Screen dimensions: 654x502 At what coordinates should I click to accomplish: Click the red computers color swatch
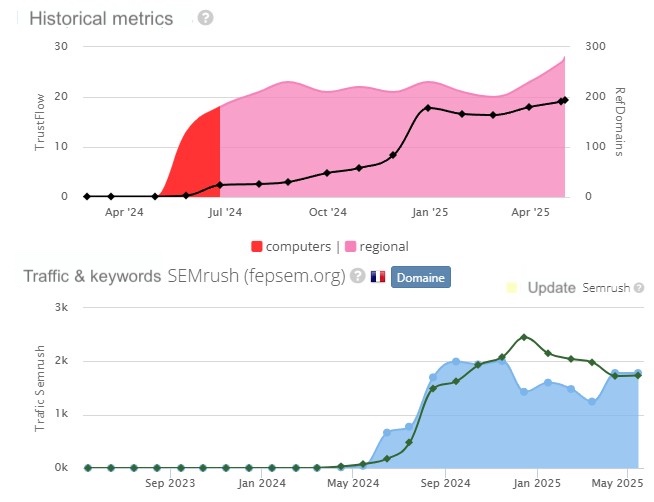257,246
